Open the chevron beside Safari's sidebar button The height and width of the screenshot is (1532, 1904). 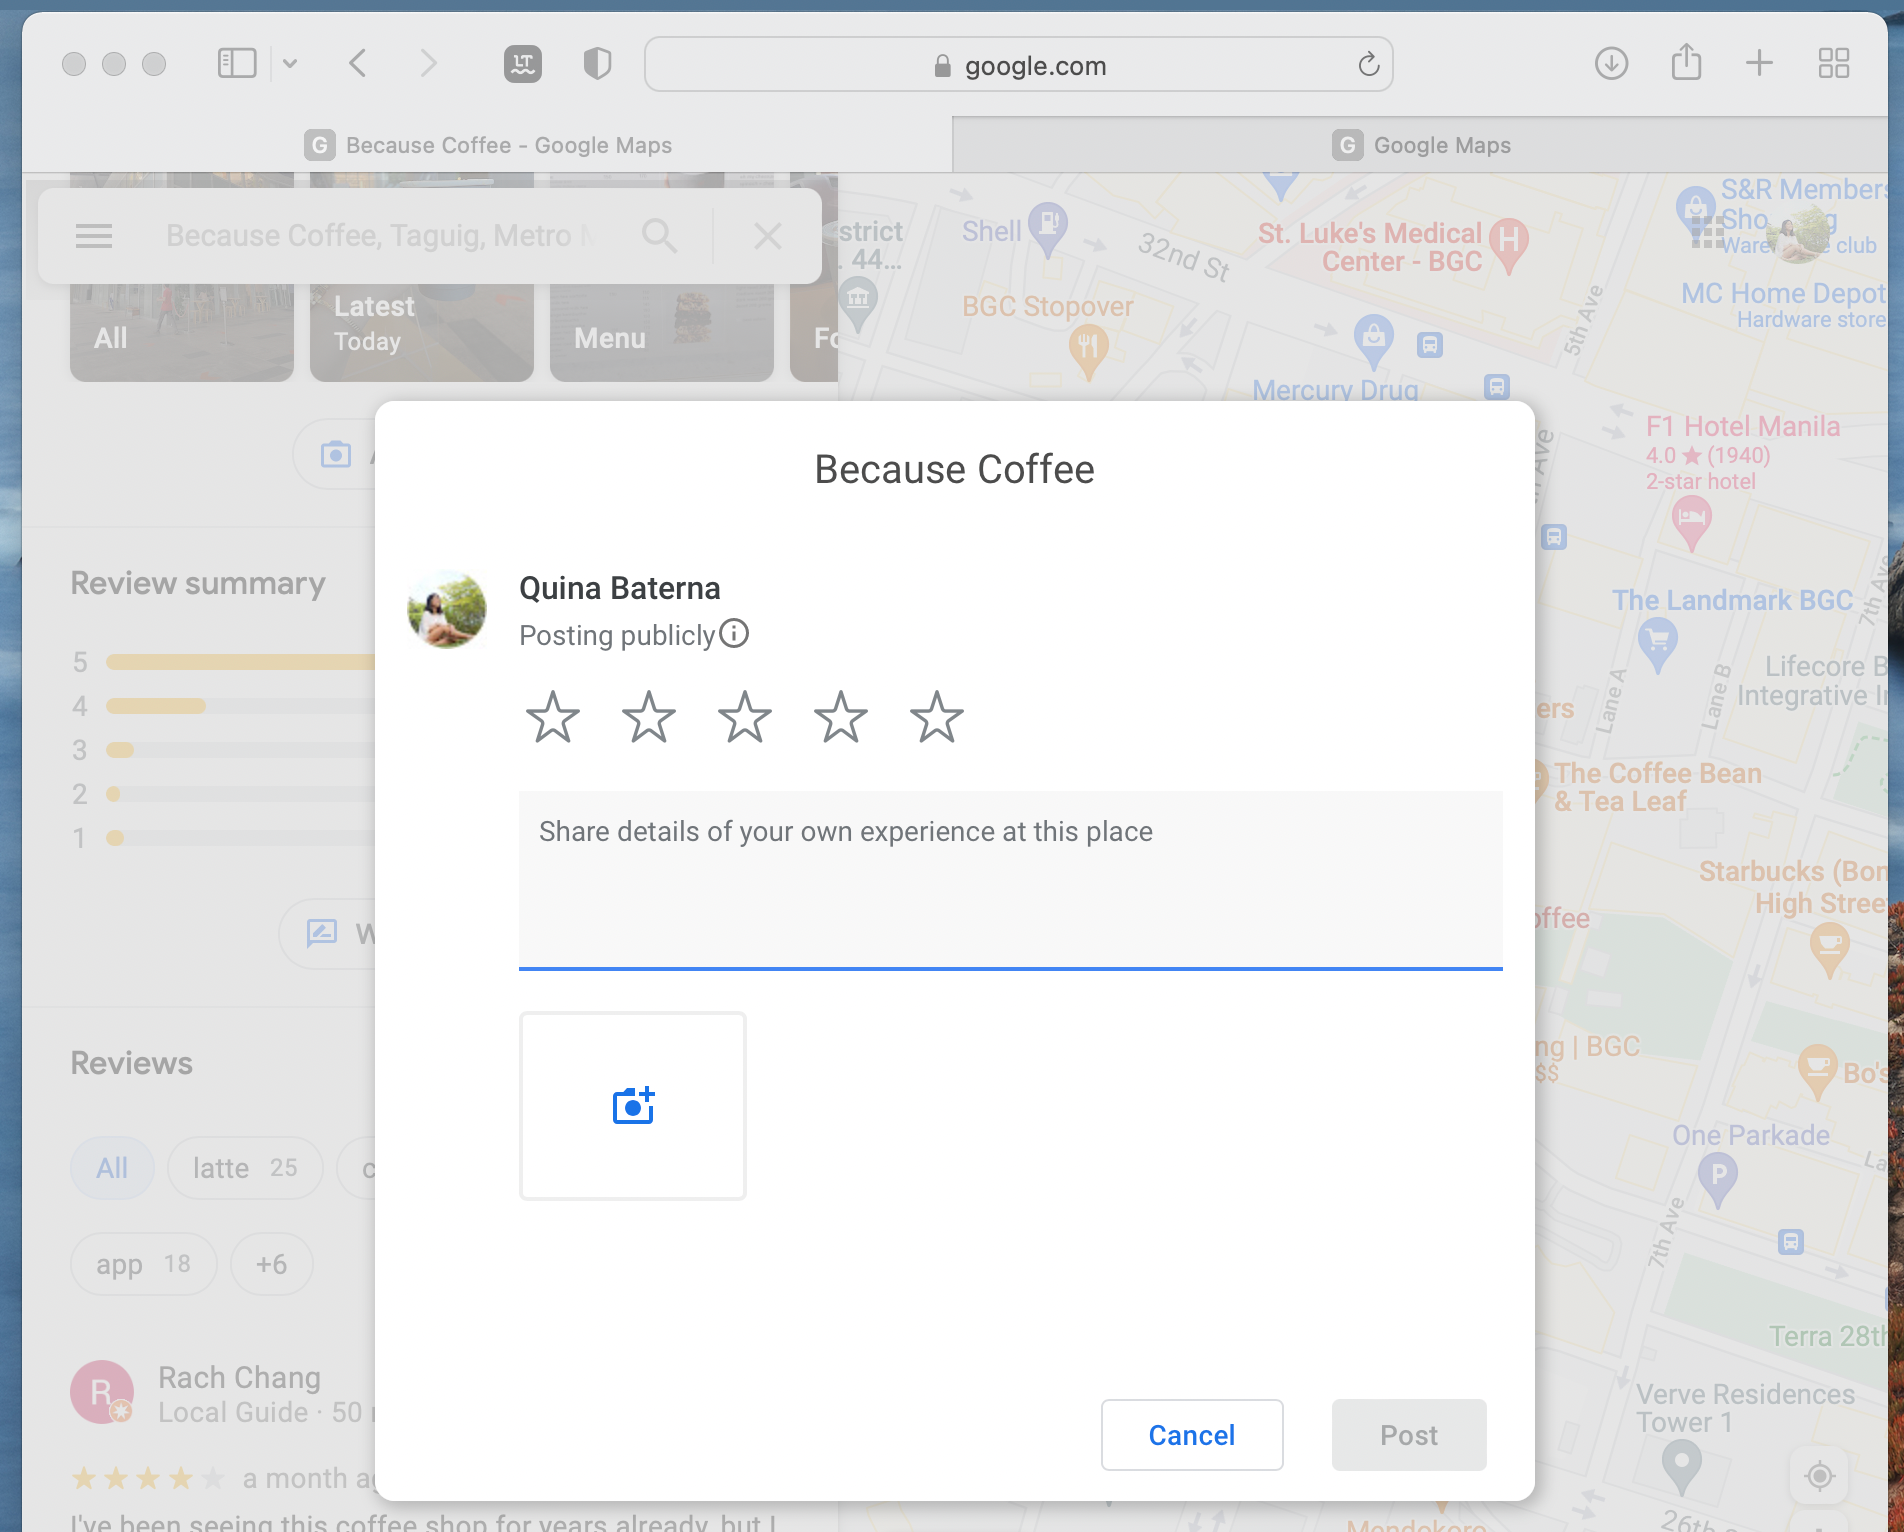click(x=290, y=63)
